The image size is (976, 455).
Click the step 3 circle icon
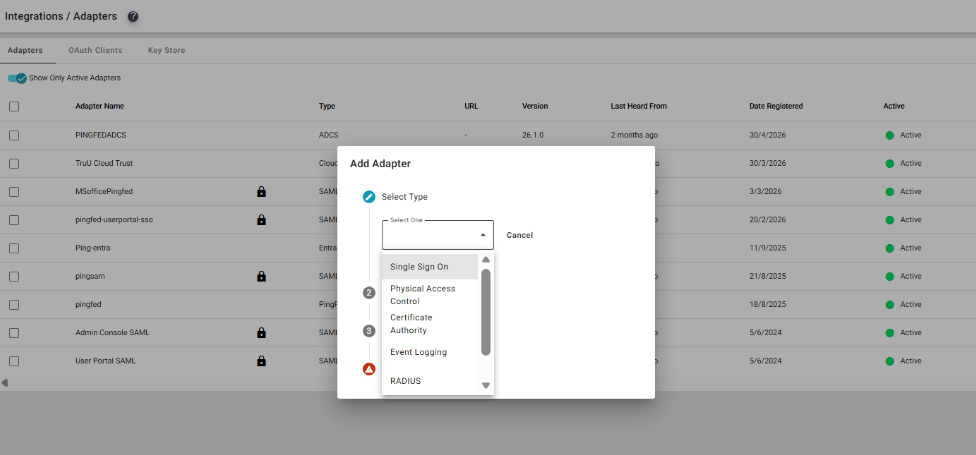pyautogui.click(x=369, y=331)
